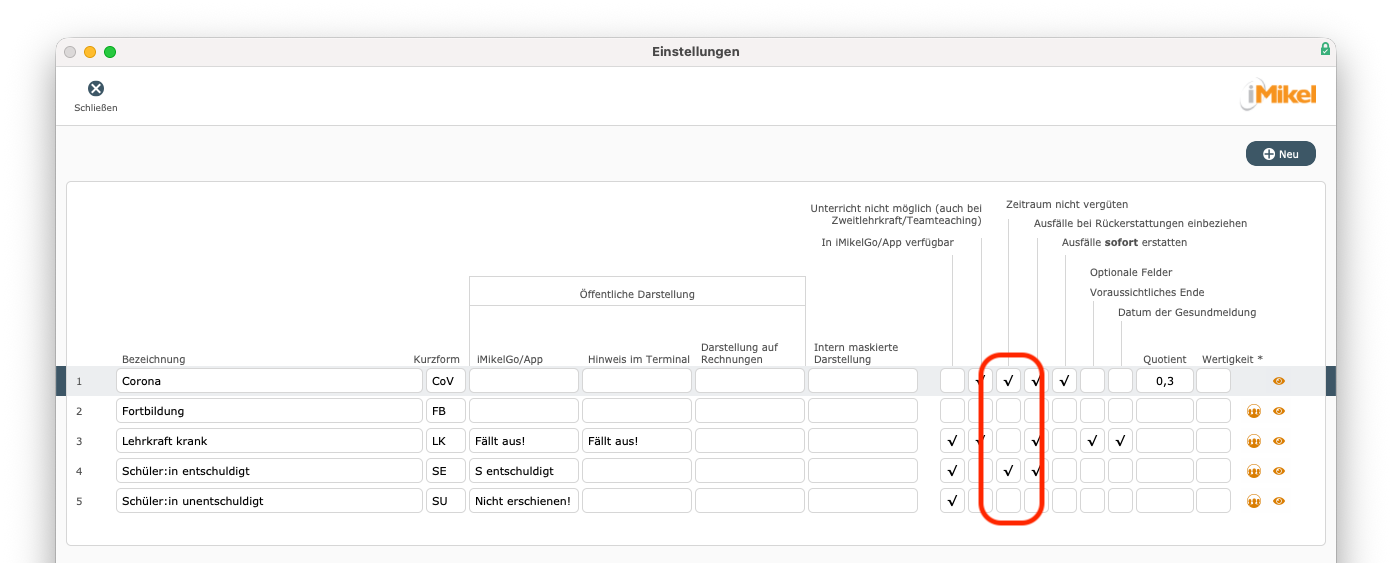Uncheck Datum der Gesundmeldung for Lehrkraft krank
This screenshot has height=563, width=1392.
click(x=1120, y=441)
